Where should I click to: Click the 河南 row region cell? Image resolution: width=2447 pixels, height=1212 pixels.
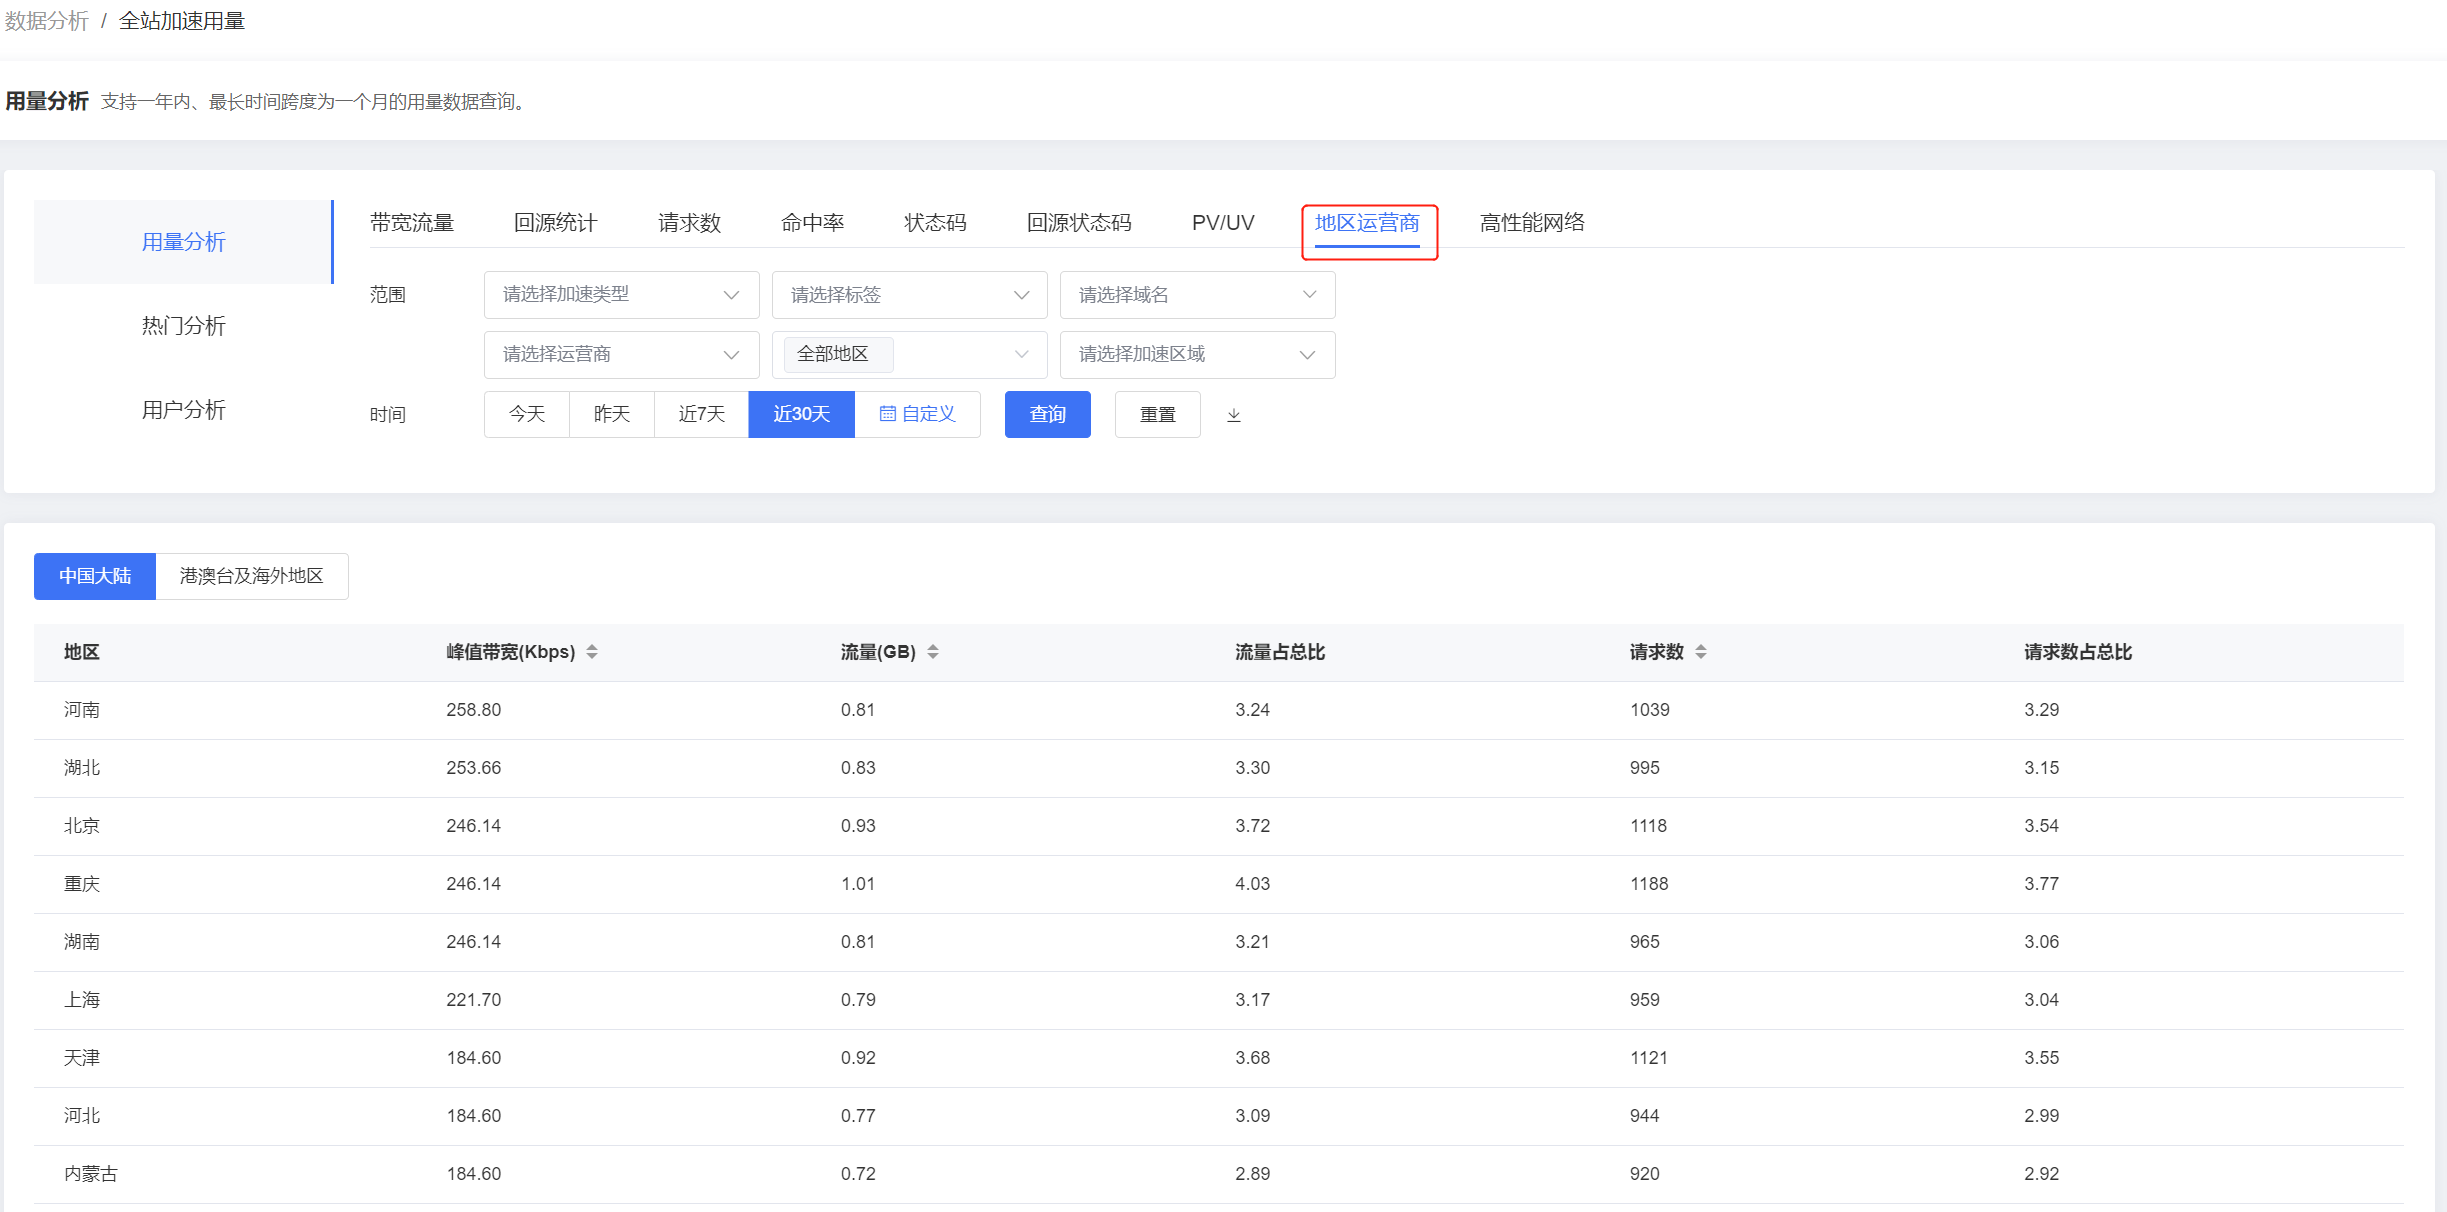(82, 710)
